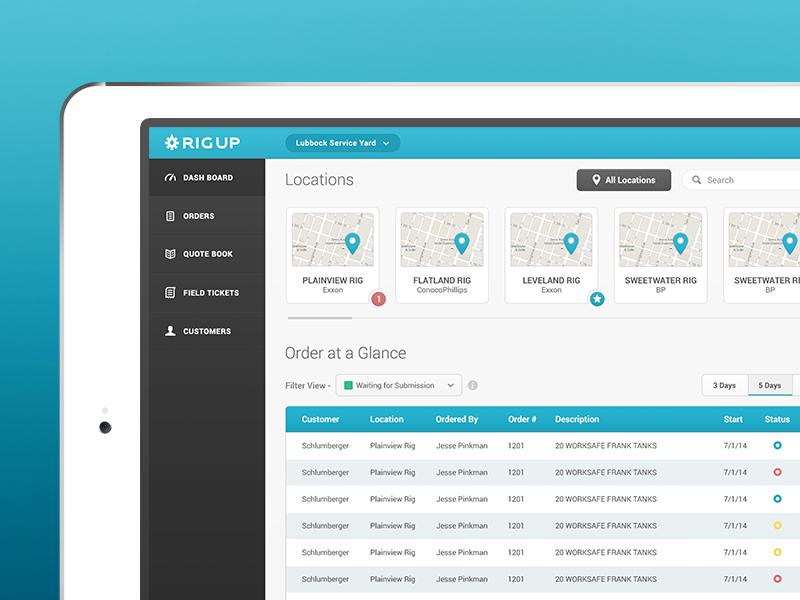The width and height of the screenshot is (800, 600).
Task: Click the map pin on Flatland Rig card
Action: [x=462, y=243]
